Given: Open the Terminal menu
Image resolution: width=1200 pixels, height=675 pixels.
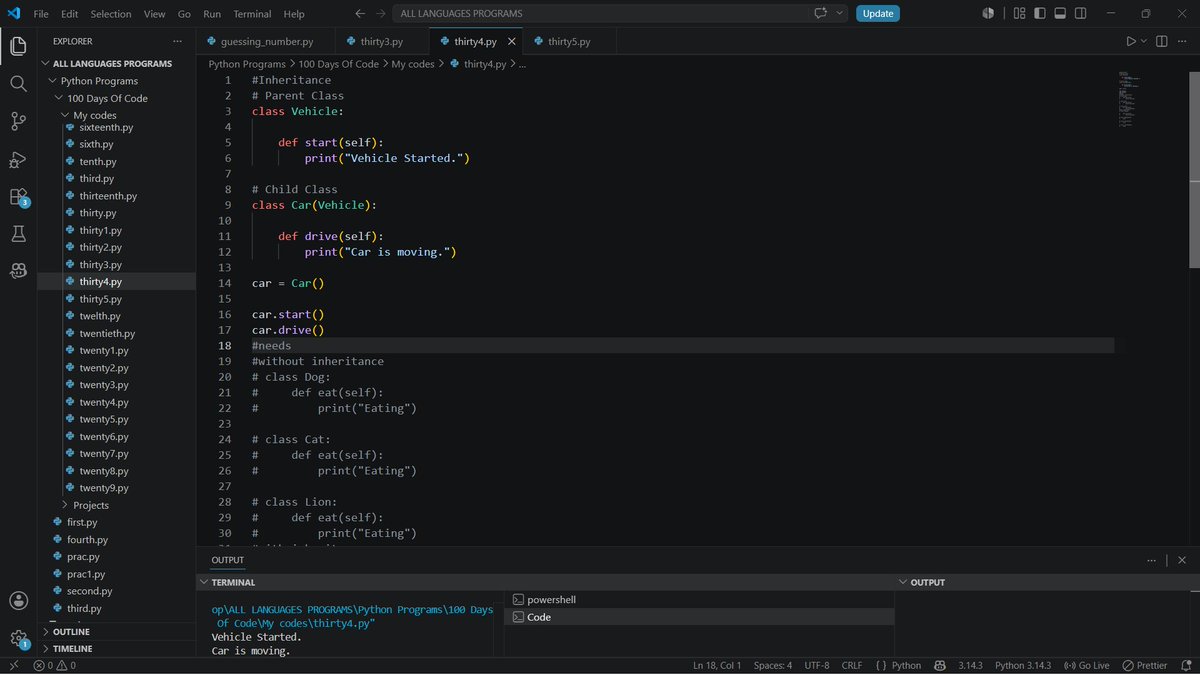Looking at the screenshot, I should coord(252,14).
